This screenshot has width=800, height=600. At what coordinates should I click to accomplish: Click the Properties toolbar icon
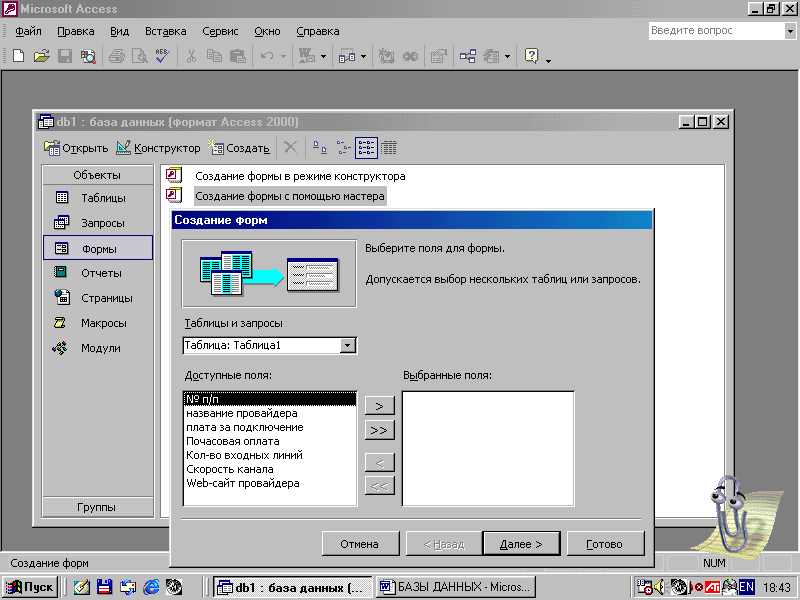(x=438, y=56)
